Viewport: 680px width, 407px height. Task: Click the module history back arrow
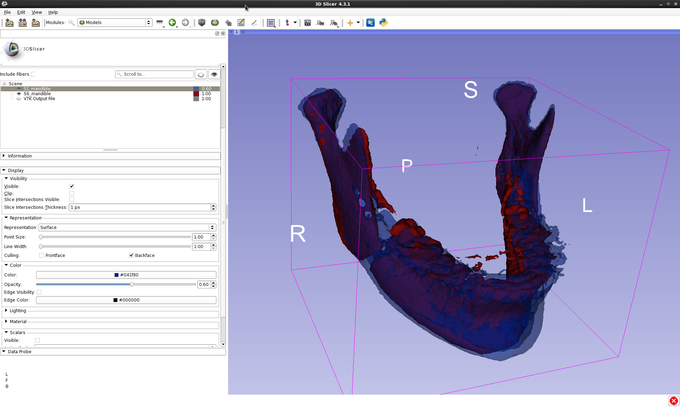(x=173, y=22)
